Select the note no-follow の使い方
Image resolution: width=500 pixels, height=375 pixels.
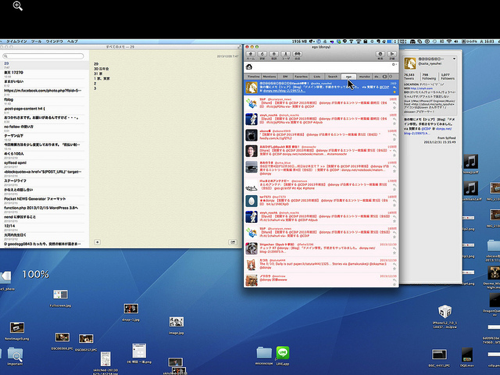click(44, 128)
